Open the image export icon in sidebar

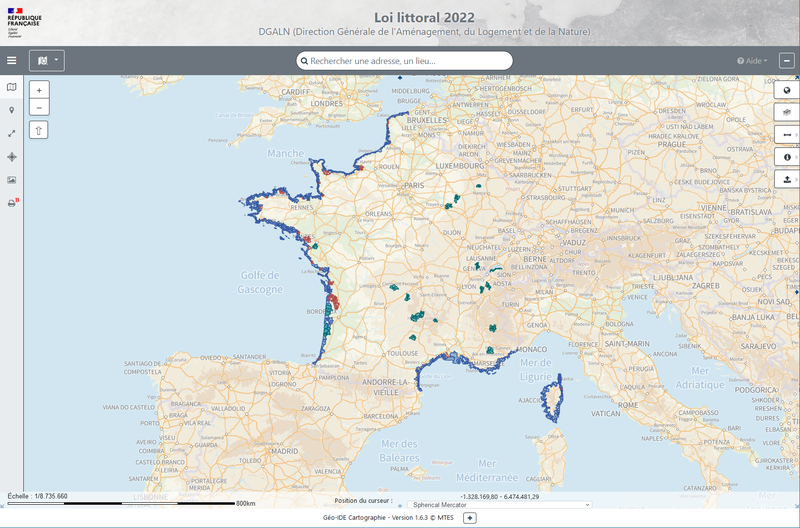pyautogui.click(x=12, y=180)
